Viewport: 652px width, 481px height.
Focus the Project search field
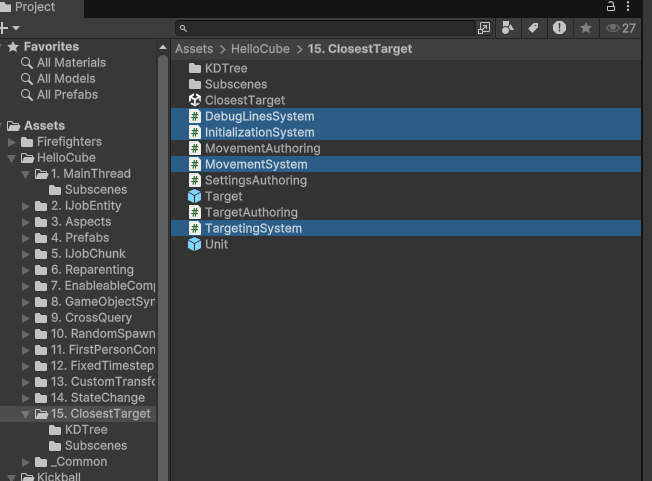[325, 28]
